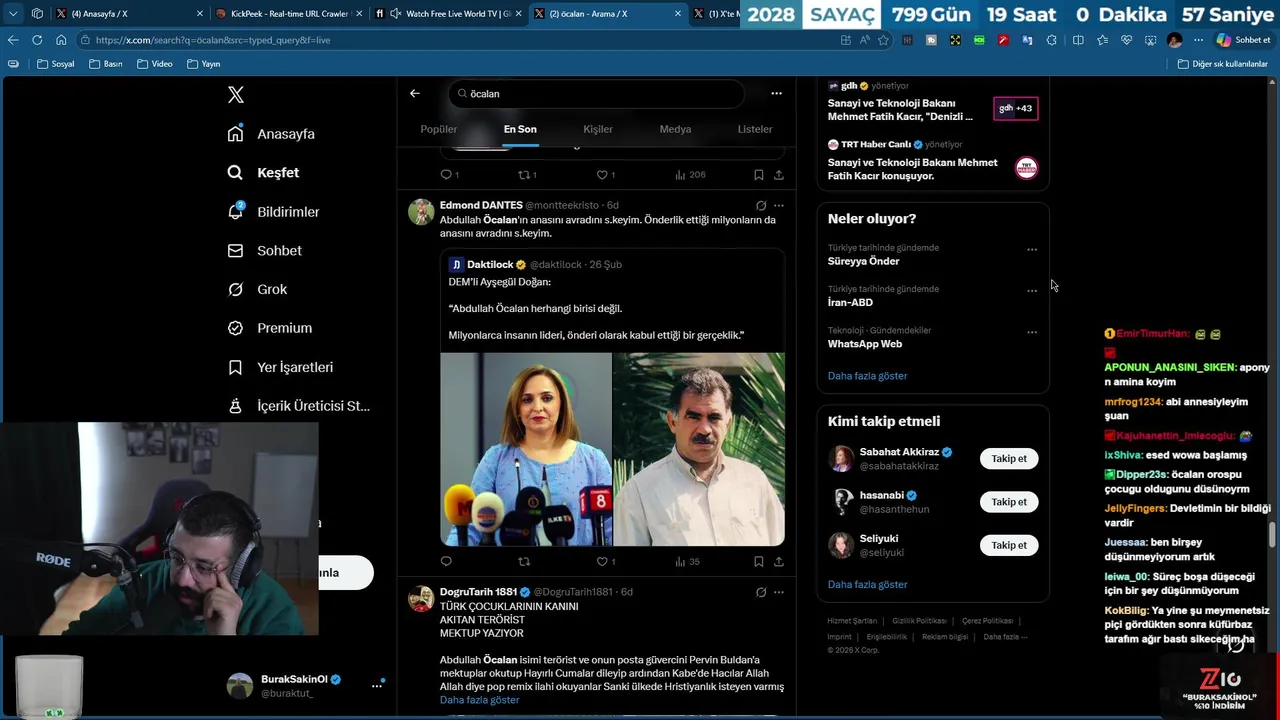
Task: Switch to the En Son tab
Action: pos(520,129)
